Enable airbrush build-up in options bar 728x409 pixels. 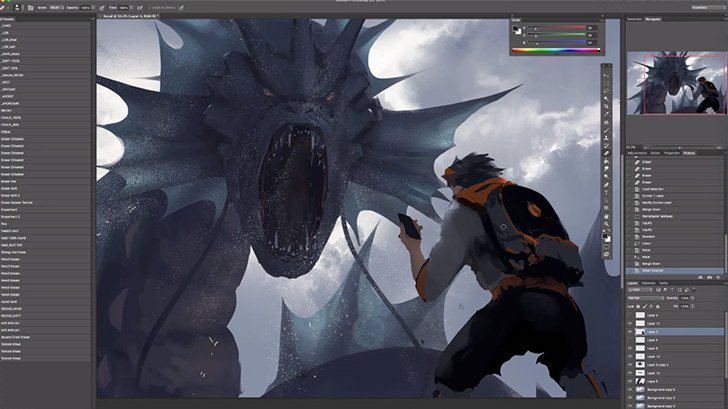click(140, 7)
